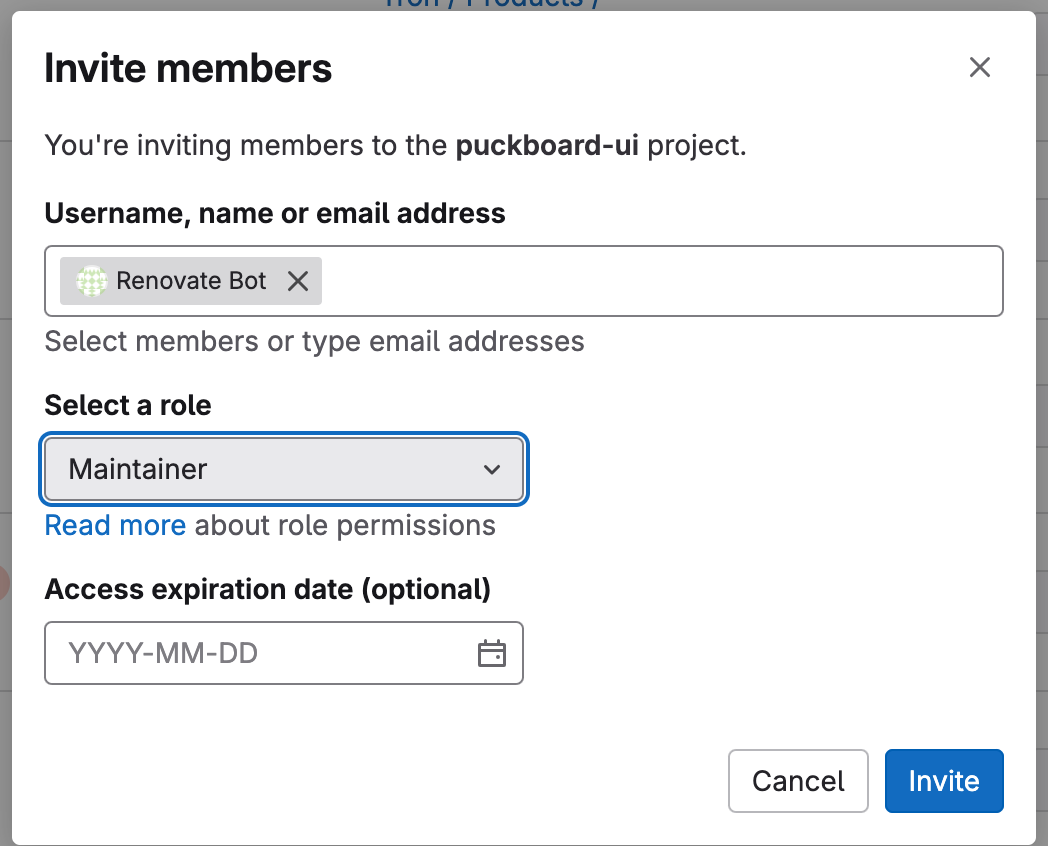Focus the empty area of the username field

(x=660, y=281)
